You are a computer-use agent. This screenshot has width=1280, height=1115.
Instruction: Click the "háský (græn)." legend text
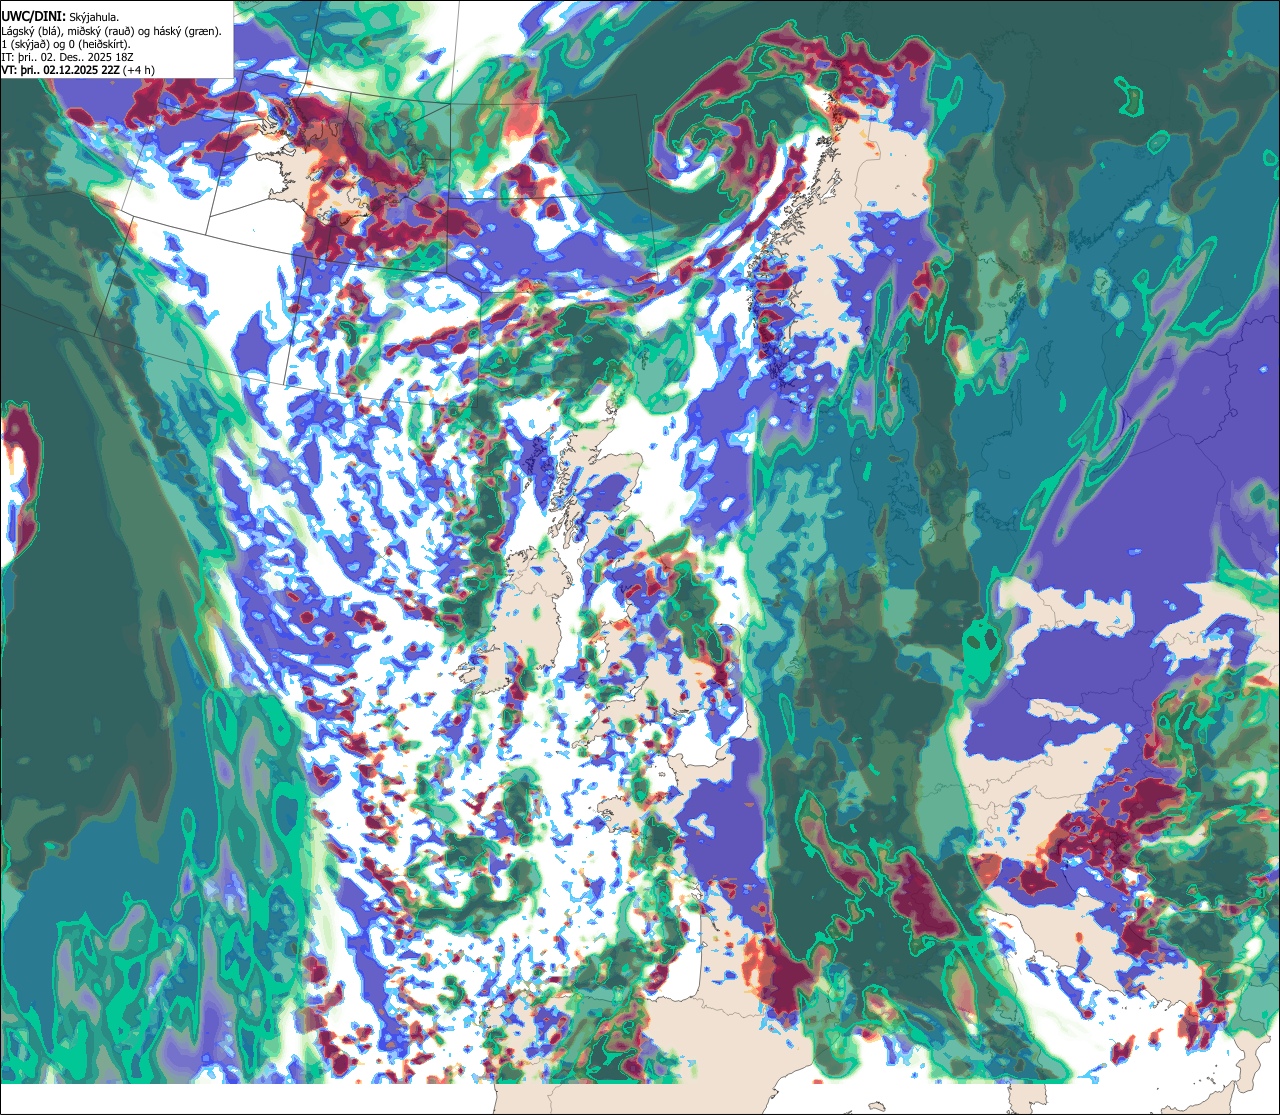[187, 32]
